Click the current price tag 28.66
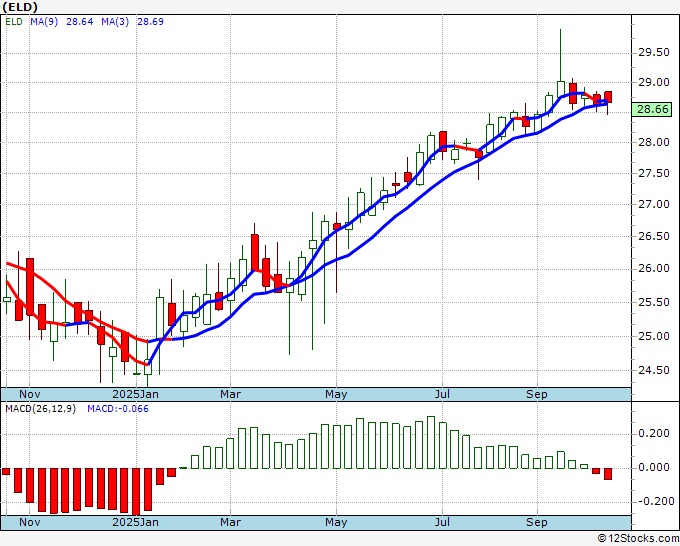Image resolution: width=680 pixels, height=546 pixels. pyautogui.click(x=652, y=109)
